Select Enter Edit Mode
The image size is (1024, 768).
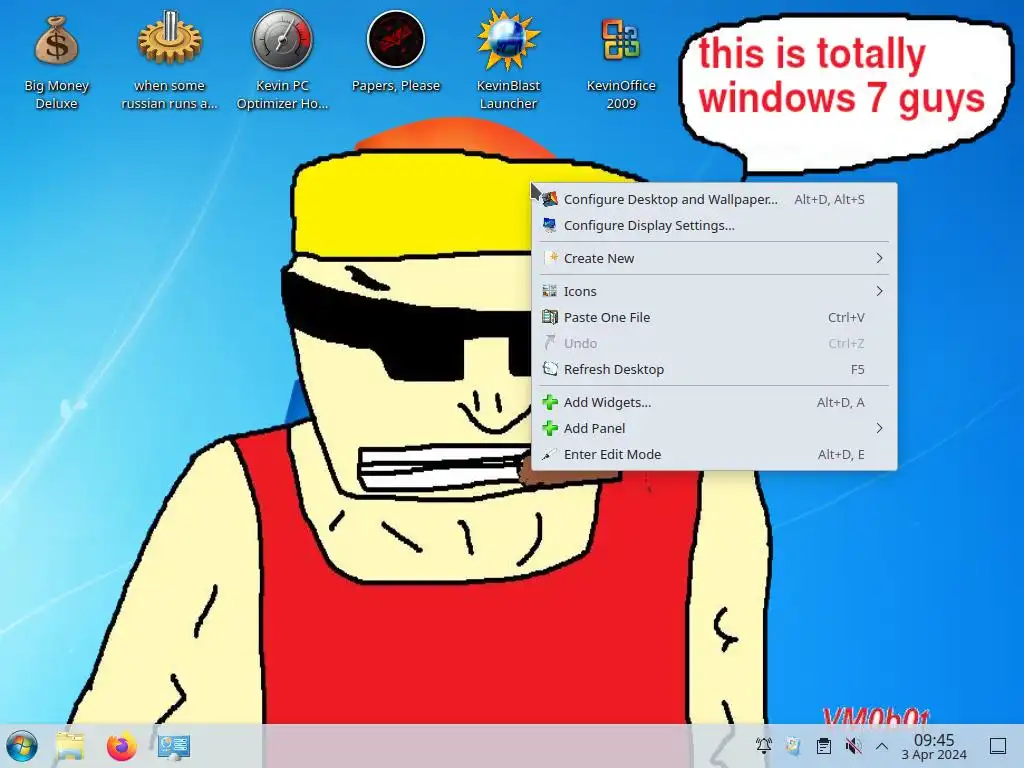click(714, 455)
